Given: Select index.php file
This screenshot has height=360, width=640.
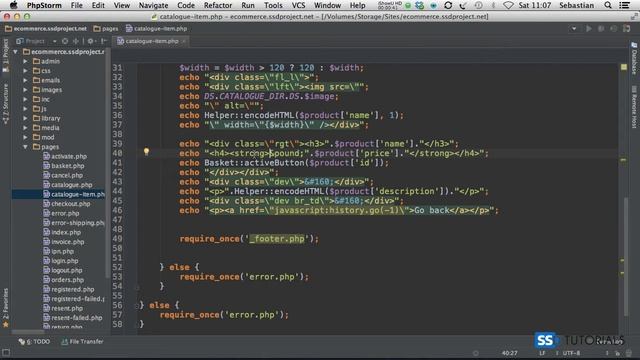Looking at the screenshot, I should coord(62,232).
